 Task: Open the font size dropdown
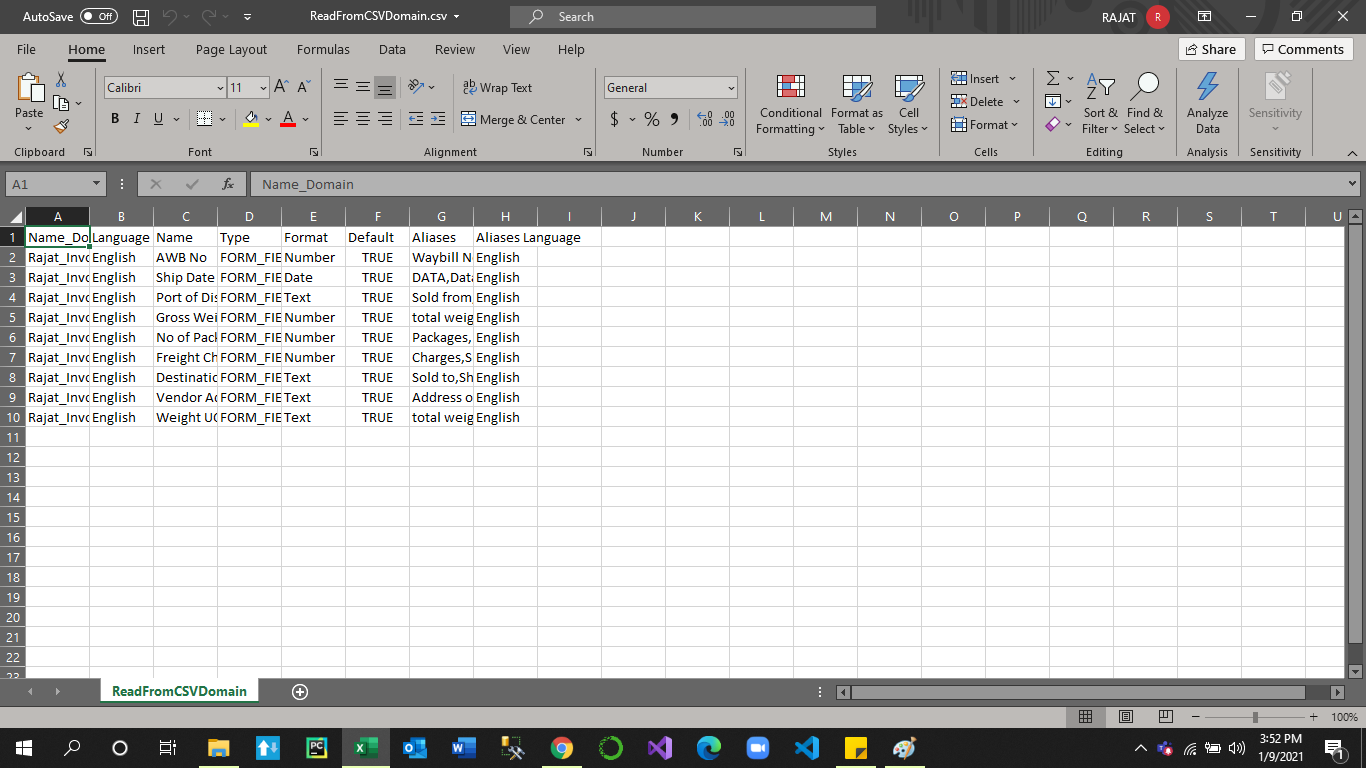coord(263,88)
